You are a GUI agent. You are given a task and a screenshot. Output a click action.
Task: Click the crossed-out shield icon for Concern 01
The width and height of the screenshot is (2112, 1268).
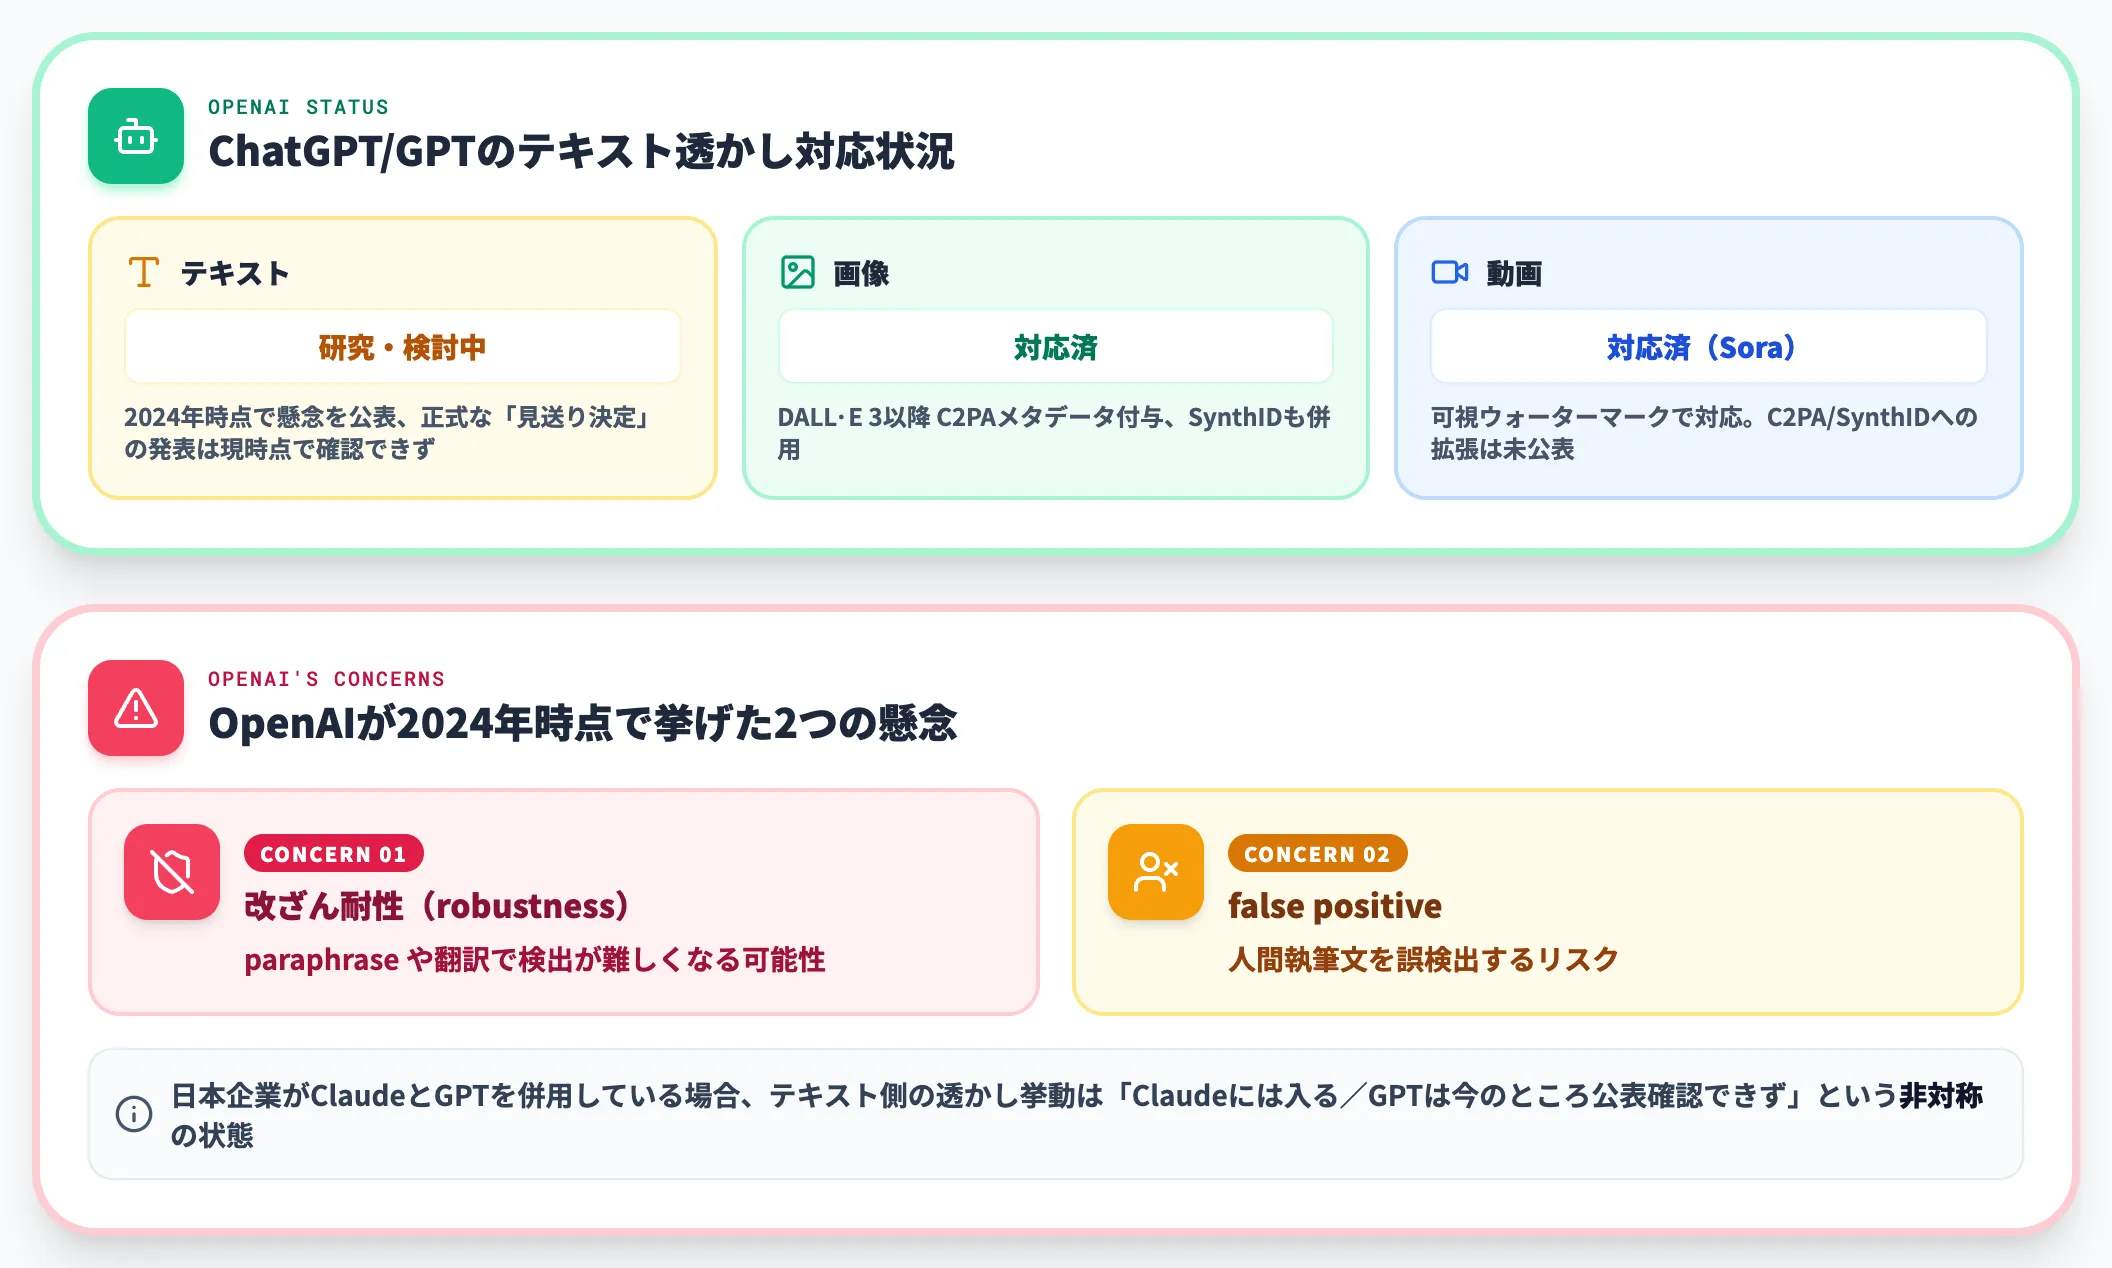[172, 872]
